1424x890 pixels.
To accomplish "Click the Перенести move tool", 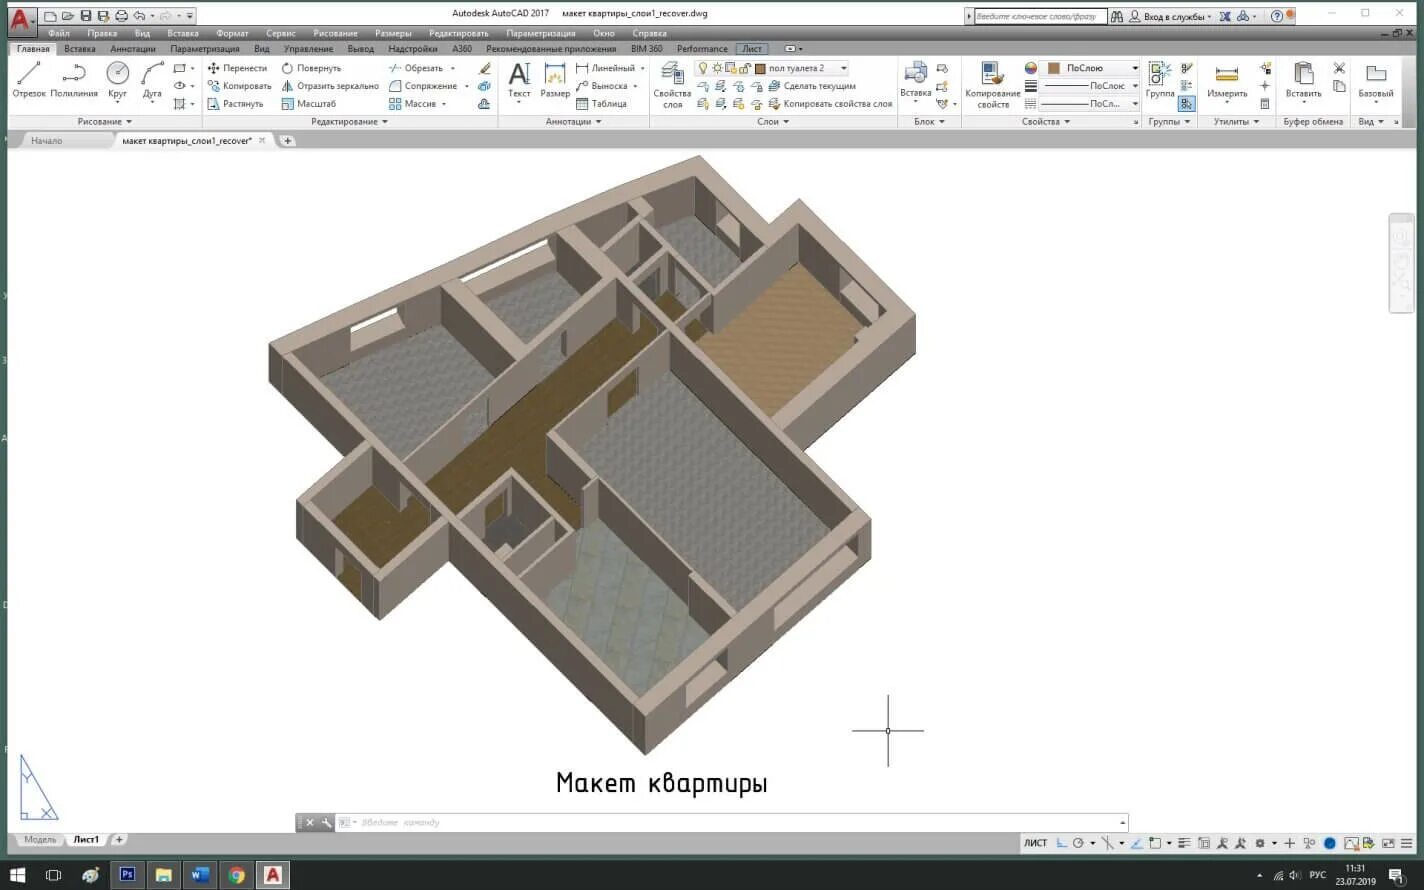I will tap(237, 68).
